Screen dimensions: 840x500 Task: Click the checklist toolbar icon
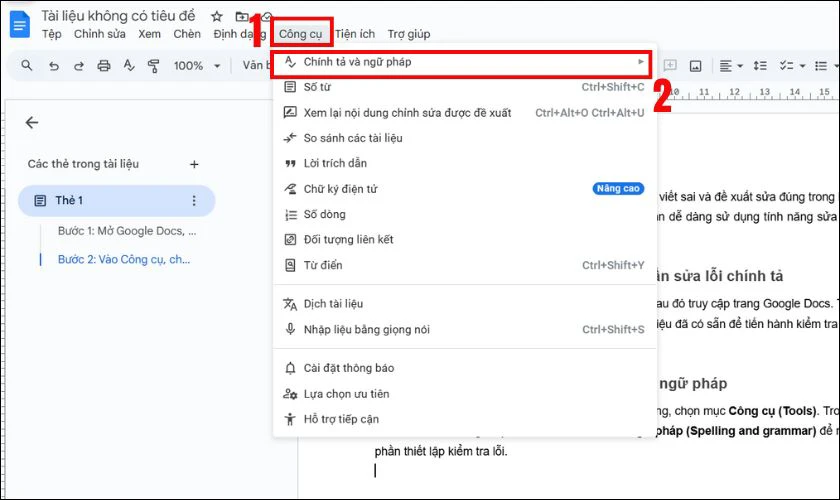tap(786, 66)
